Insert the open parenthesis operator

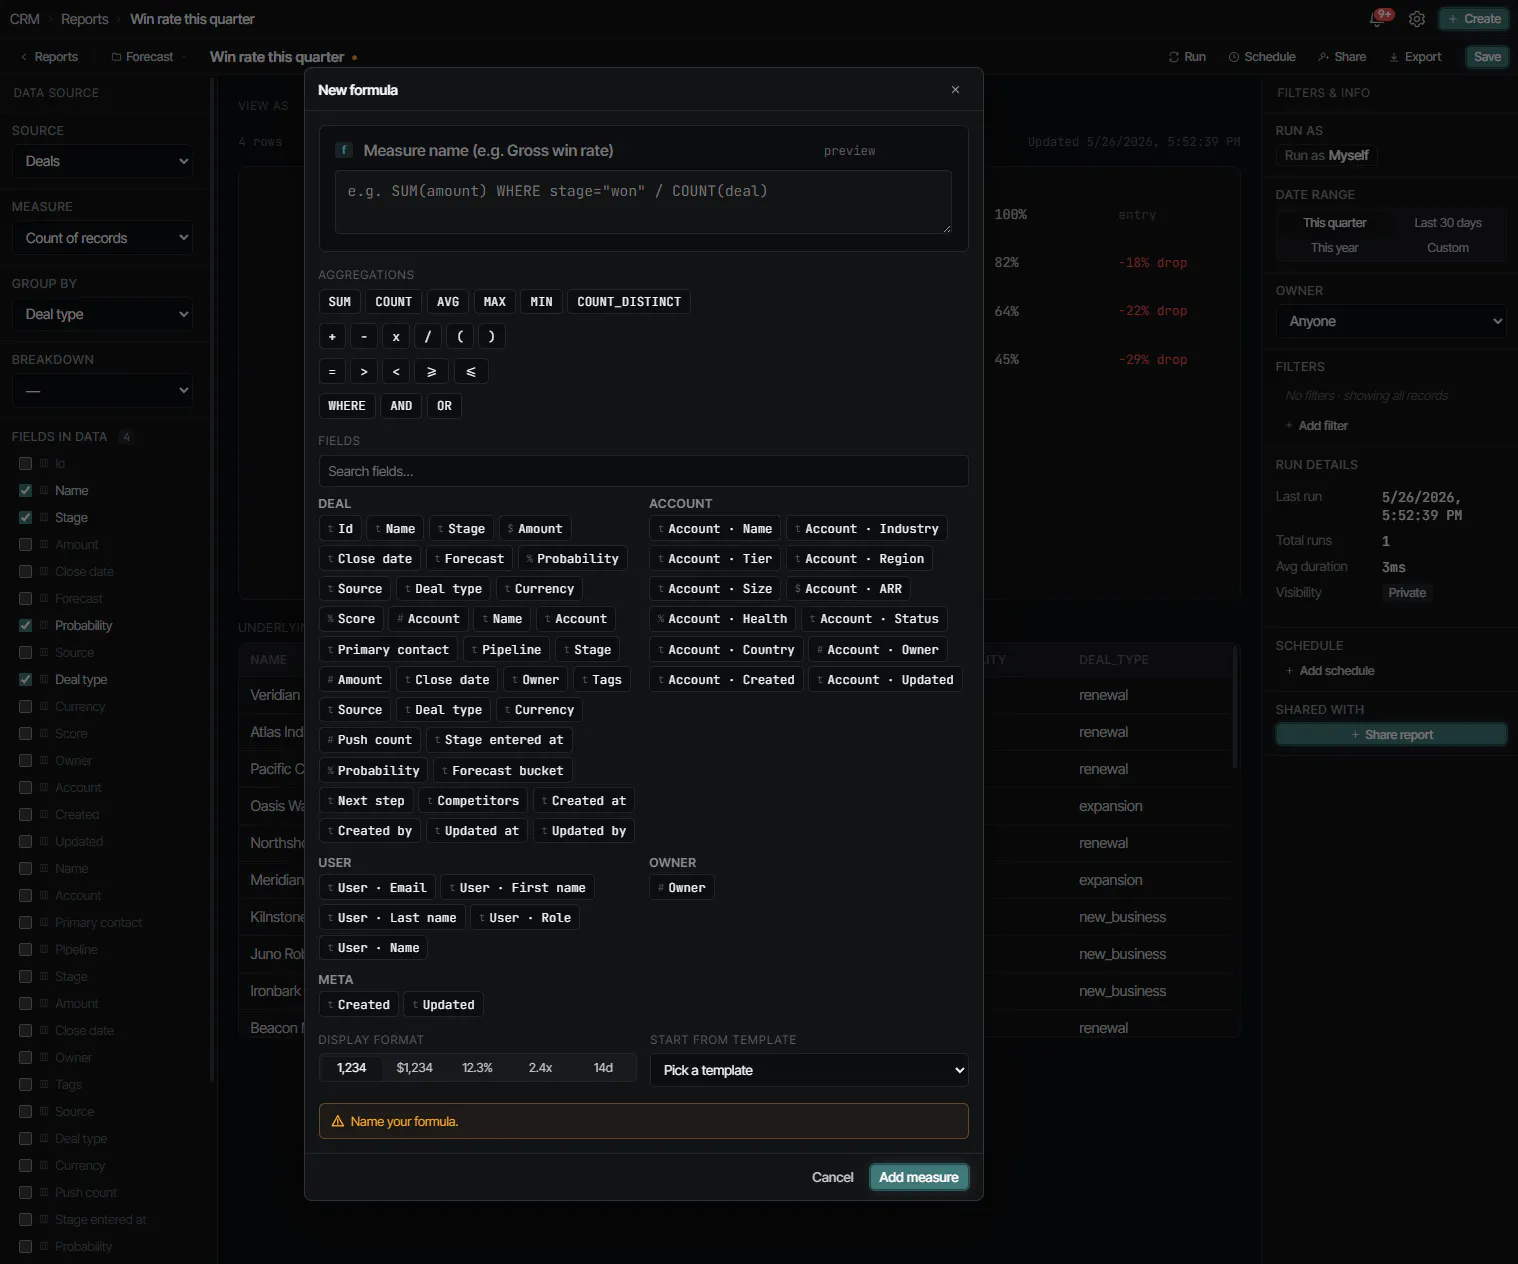point(460,337)
